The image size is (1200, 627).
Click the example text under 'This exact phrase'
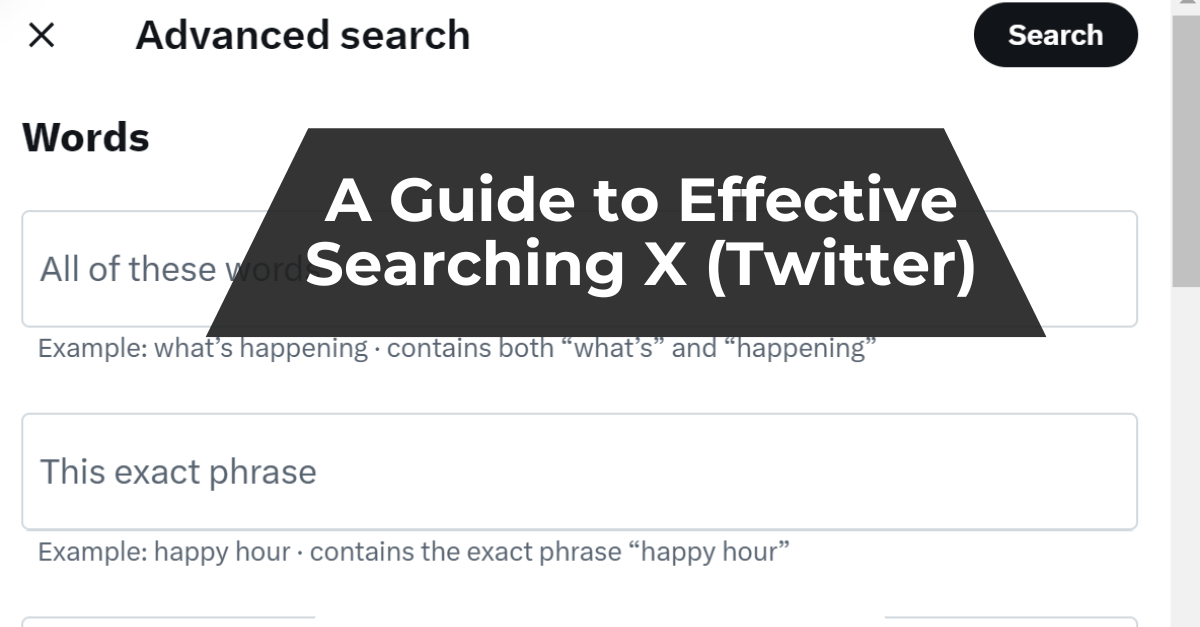coord(412,550)
